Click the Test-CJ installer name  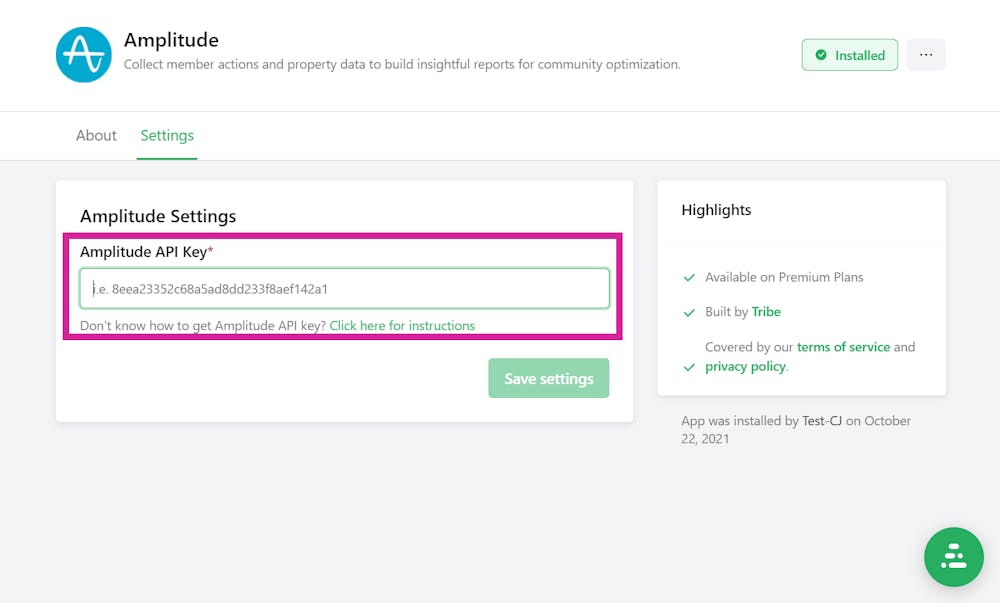(822, 421)
